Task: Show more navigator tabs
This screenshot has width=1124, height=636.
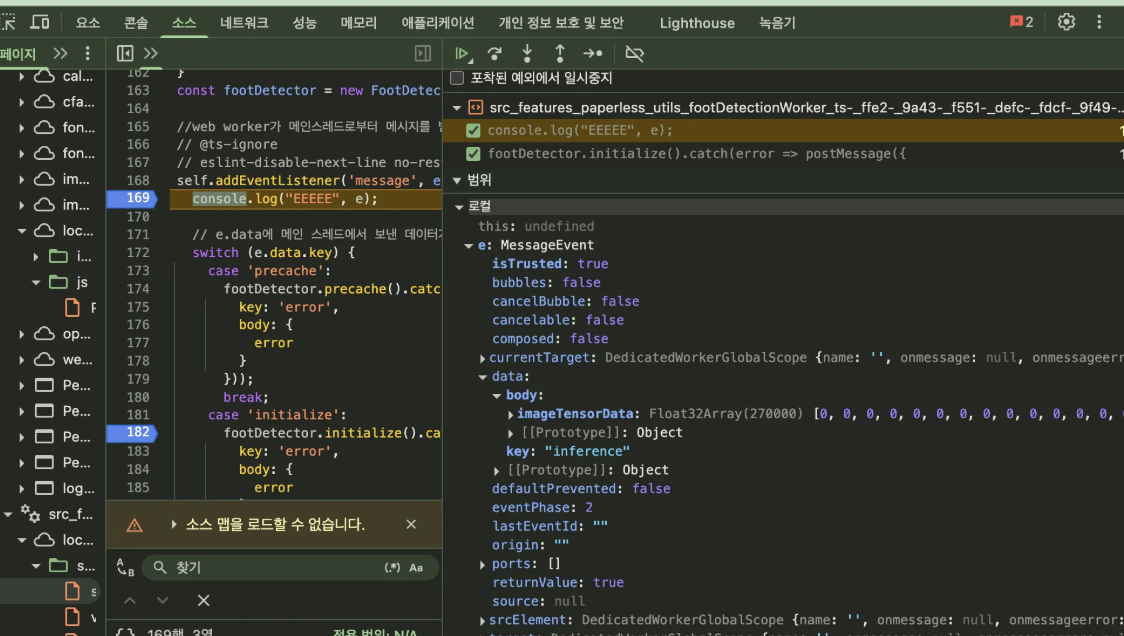Action: click(x=60, y=54)
